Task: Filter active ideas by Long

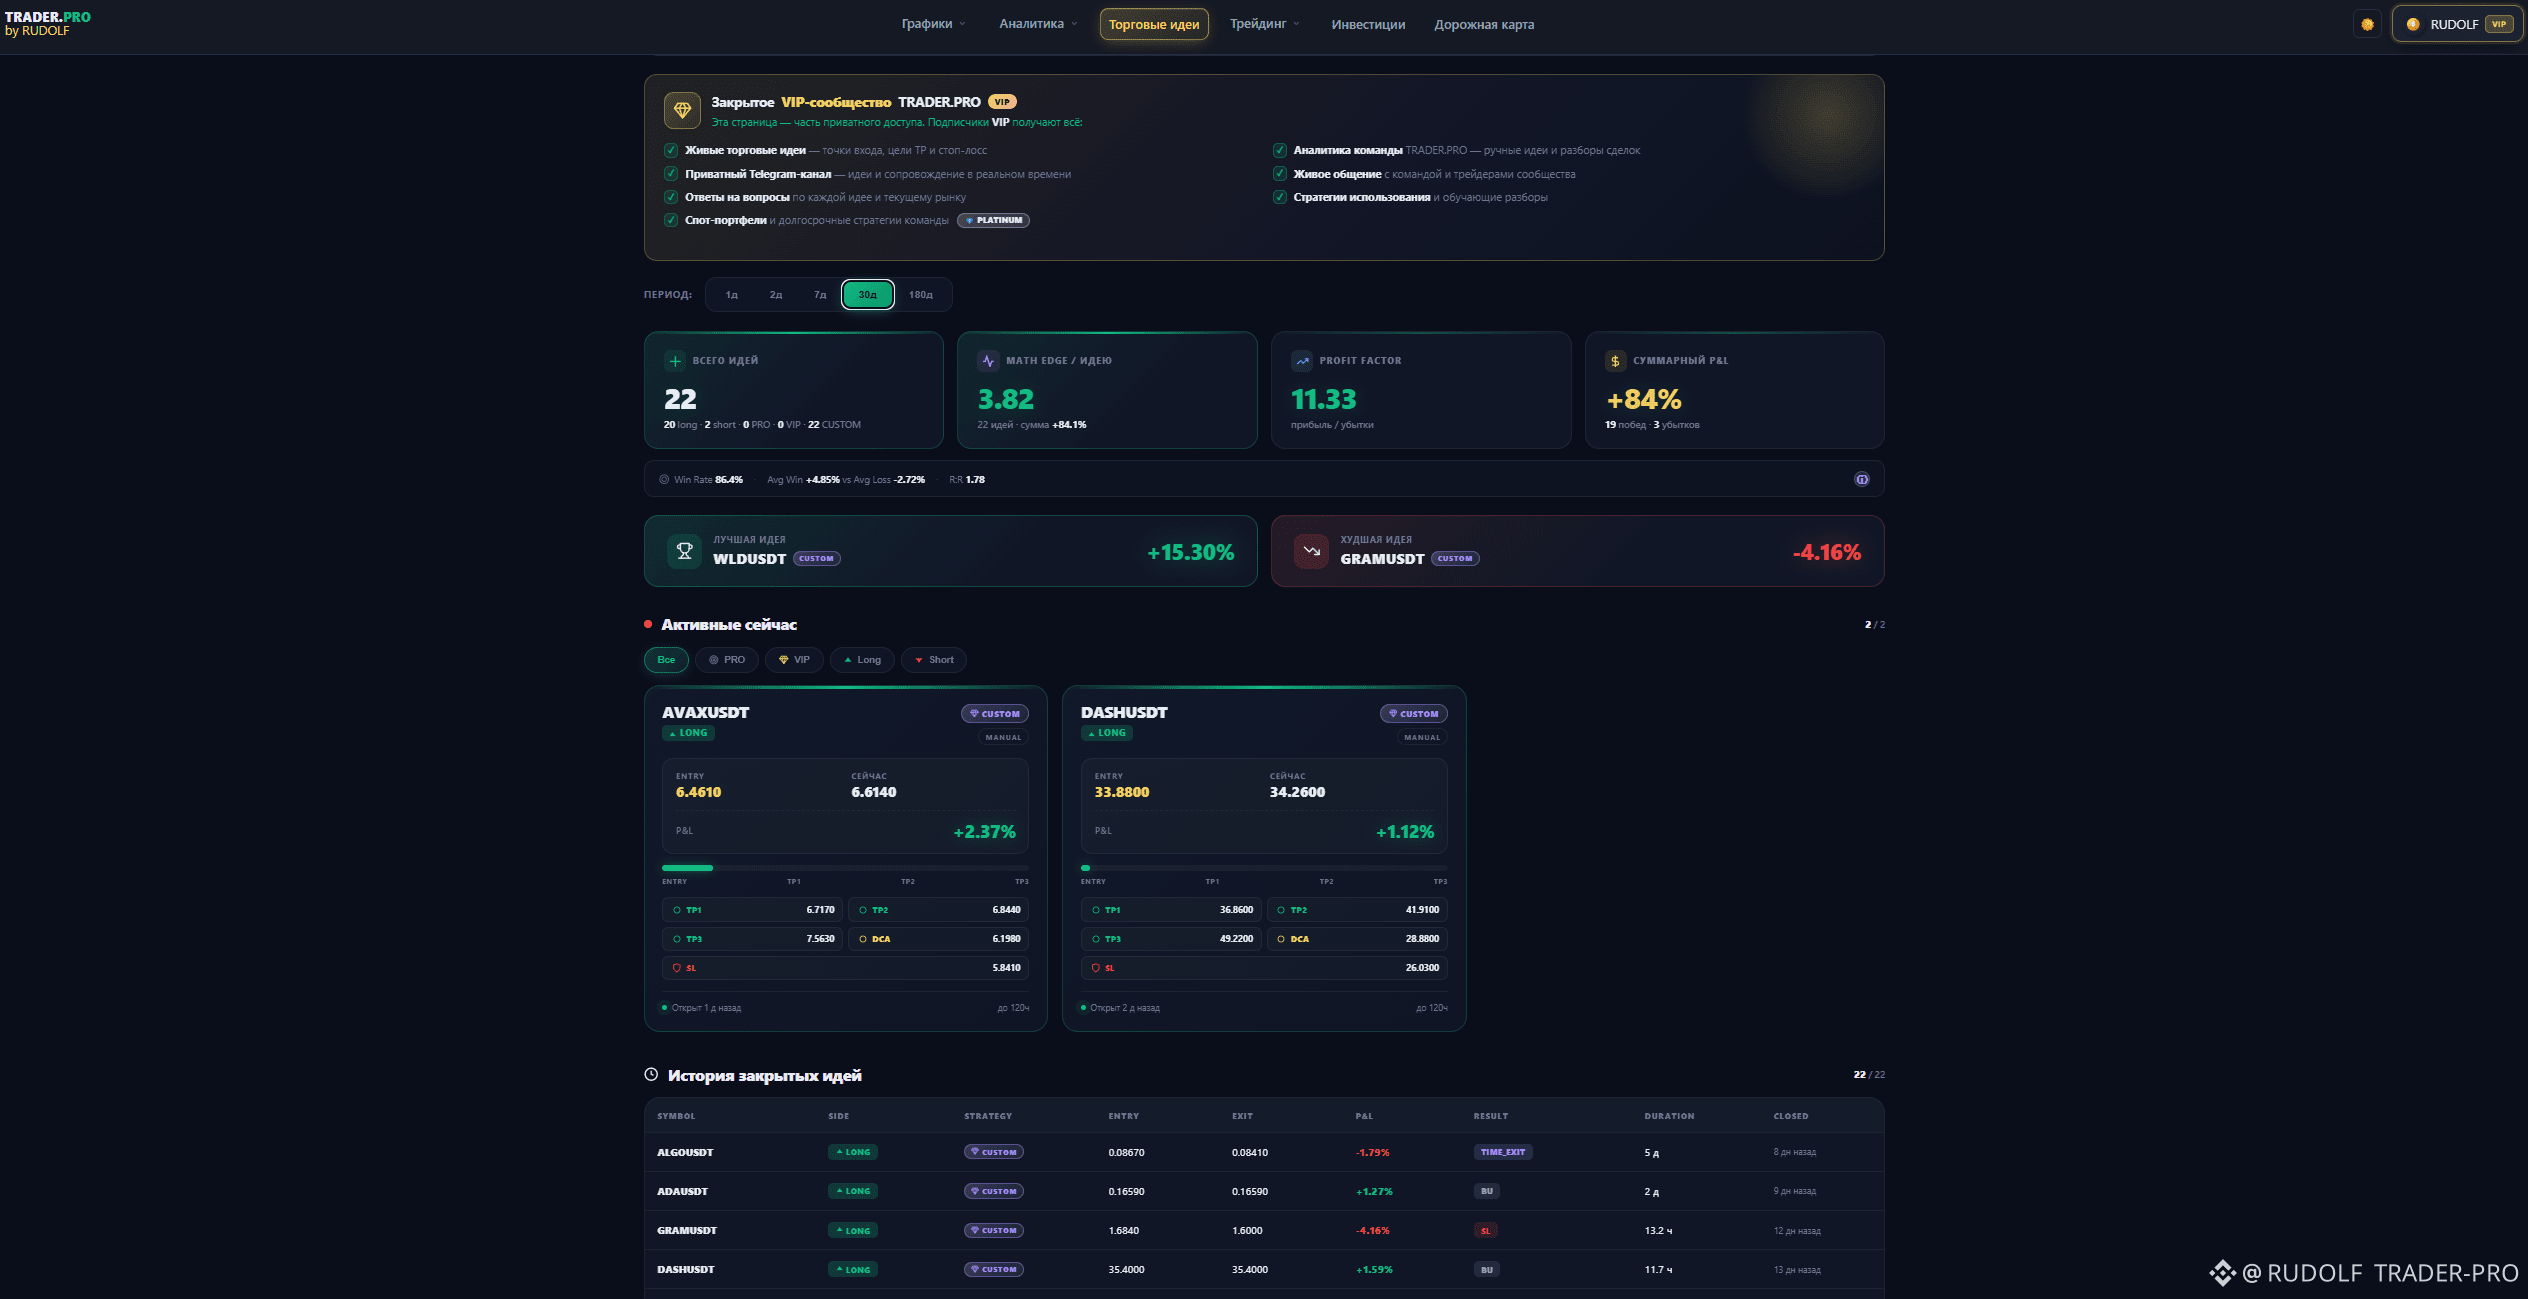Action: coord(862,660)
